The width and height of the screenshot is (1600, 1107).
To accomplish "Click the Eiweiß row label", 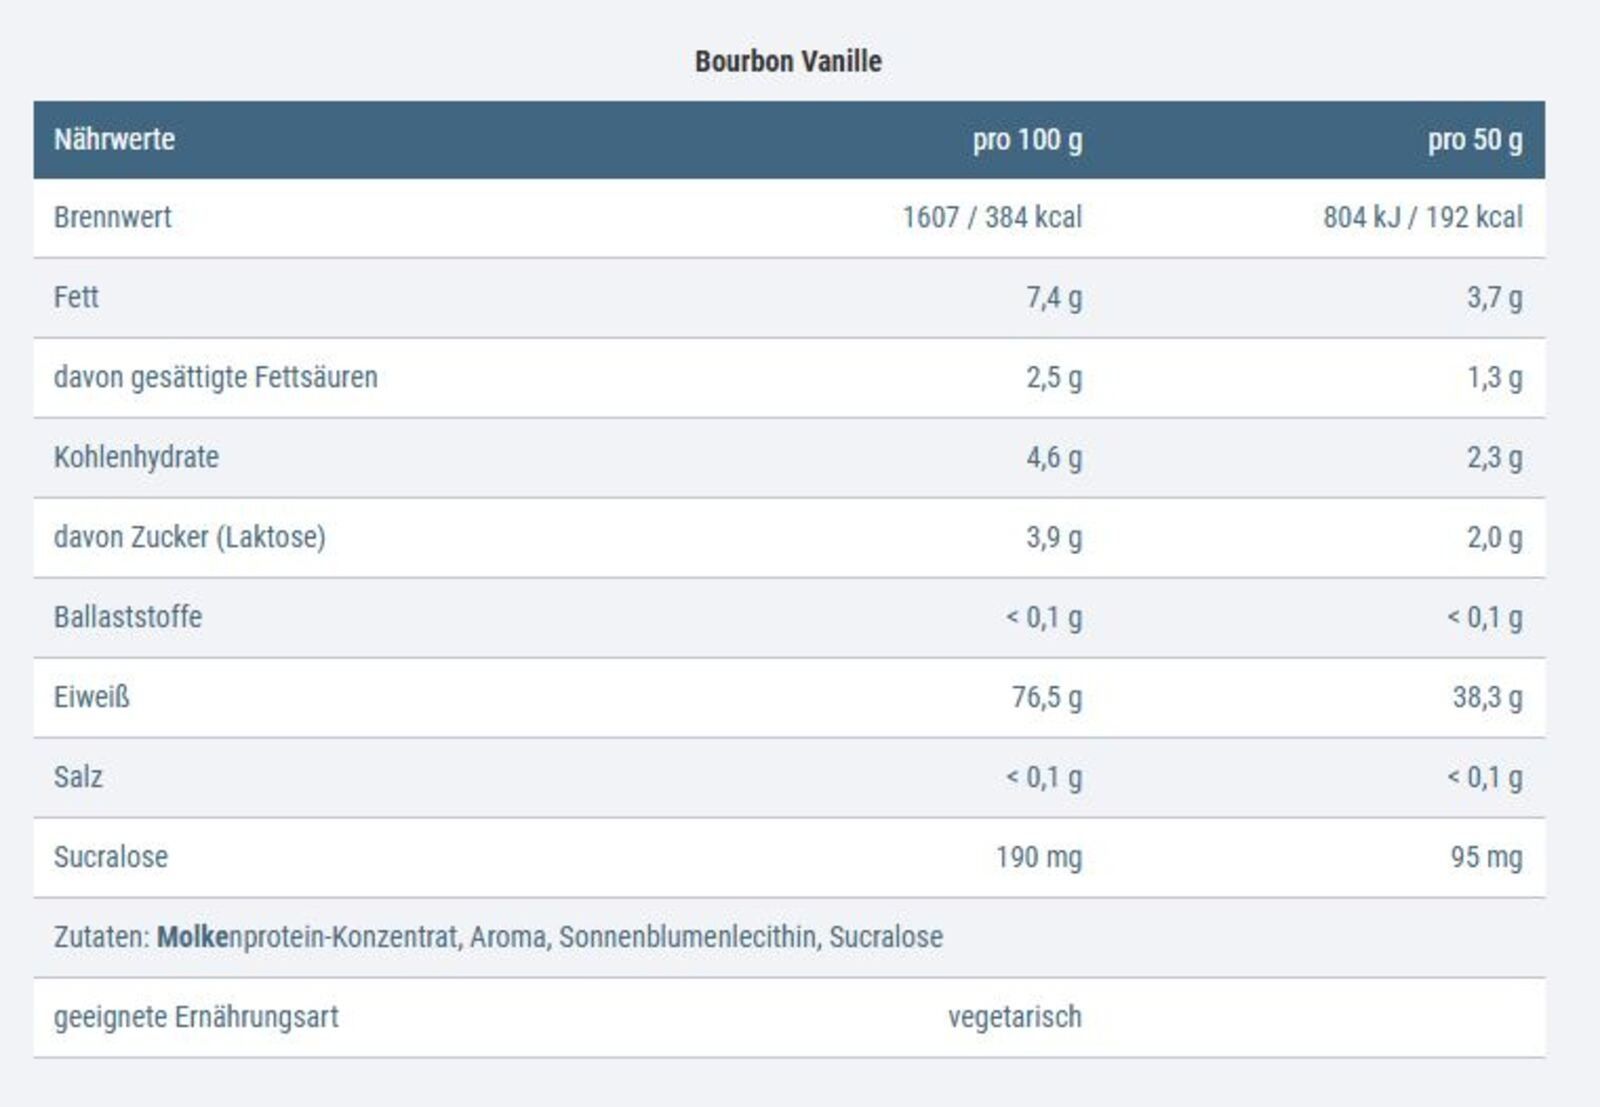I will 91,697.
